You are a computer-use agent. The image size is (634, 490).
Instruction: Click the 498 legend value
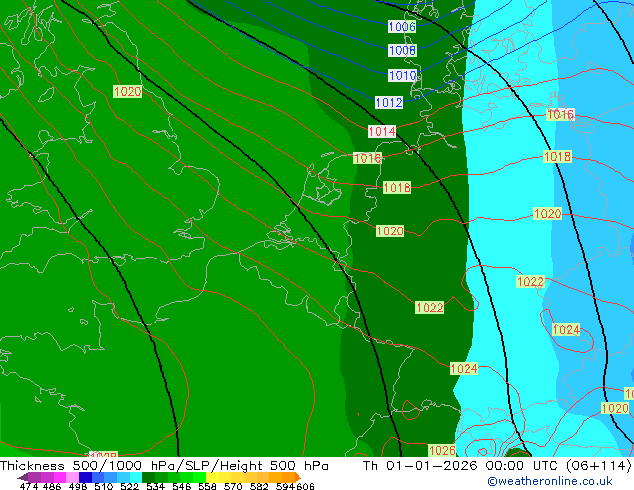78,486
